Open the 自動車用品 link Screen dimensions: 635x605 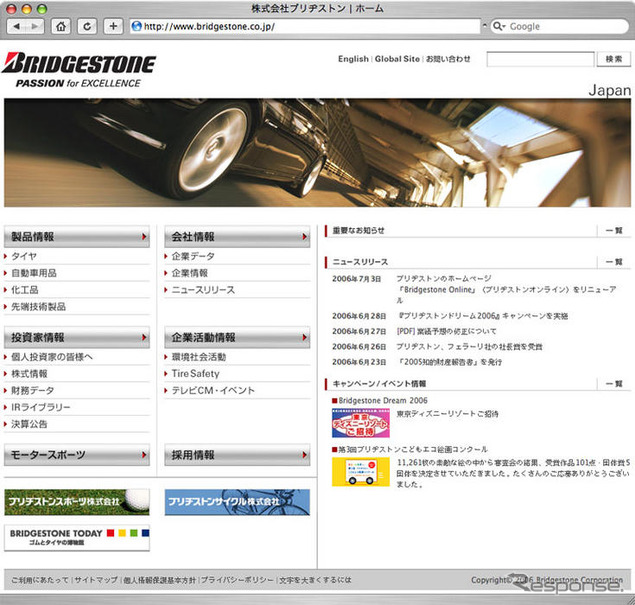click(x=34, y=273)
